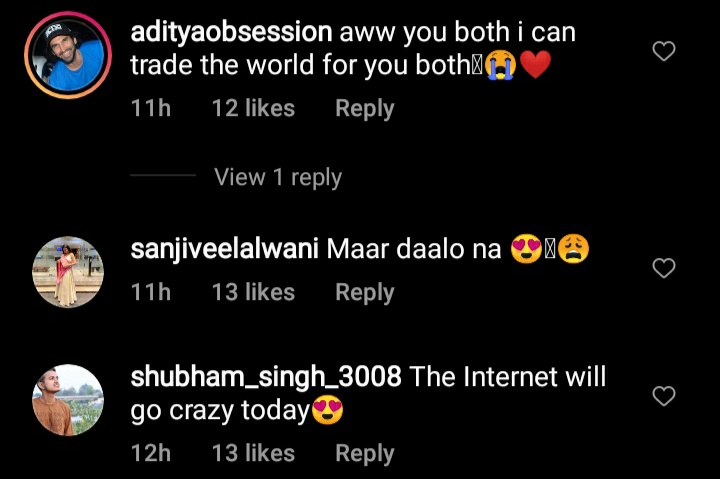
Task: Visit the shubham_singh_3008 username link
Action: (x=266, y=378)
